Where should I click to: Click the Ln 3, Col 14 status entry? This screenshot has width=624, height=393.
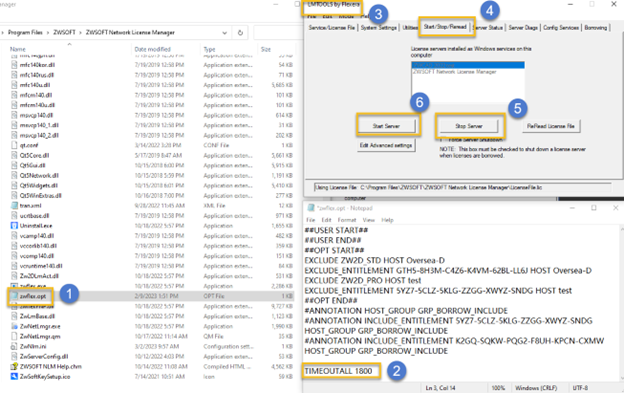point(441,388)
